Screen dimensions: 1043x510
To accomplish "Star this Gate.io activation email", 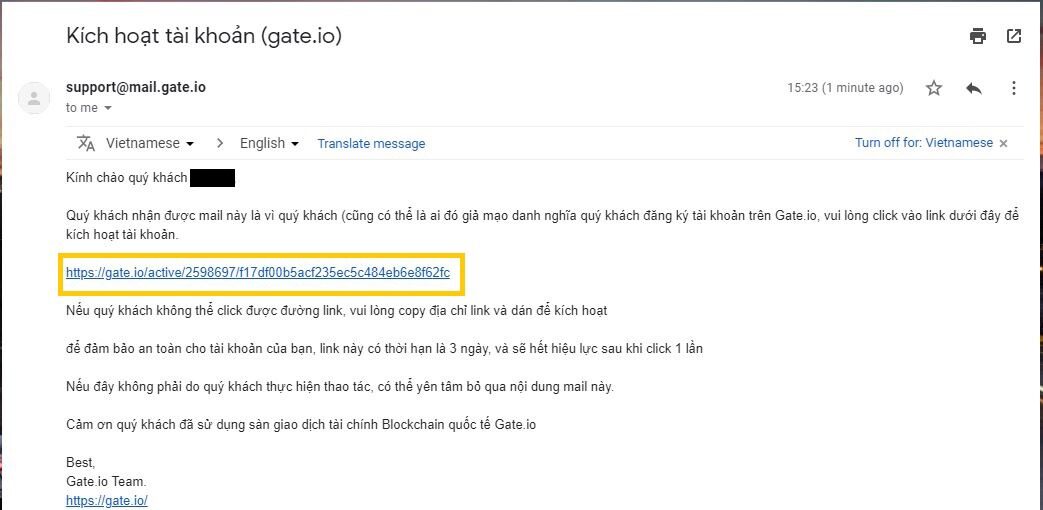I will [x=934, y=88].
